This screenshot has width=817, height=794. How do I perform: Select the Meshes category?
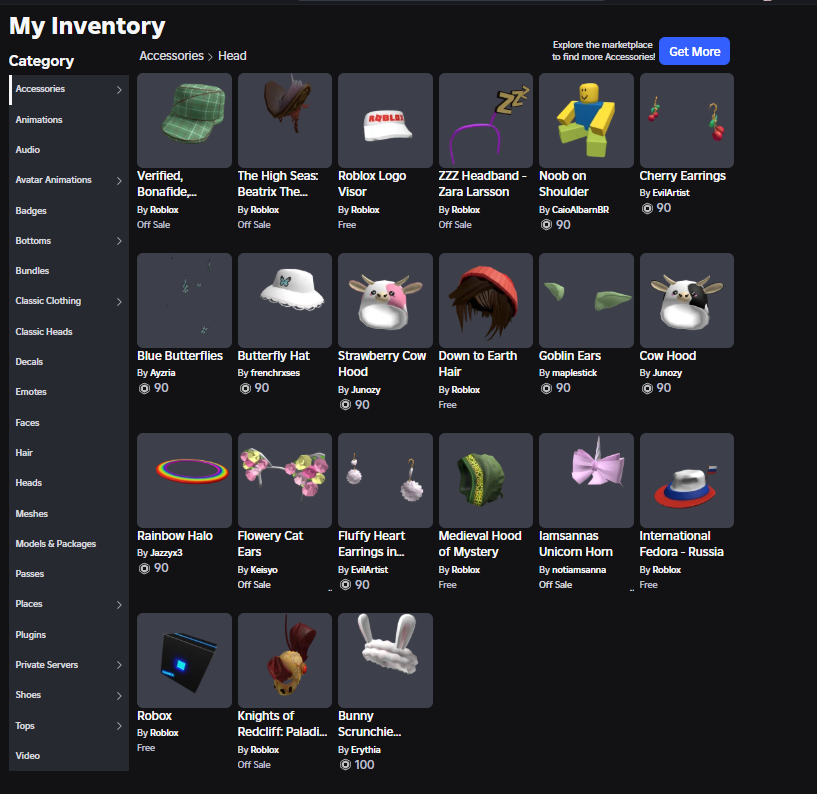coord(69,514)
